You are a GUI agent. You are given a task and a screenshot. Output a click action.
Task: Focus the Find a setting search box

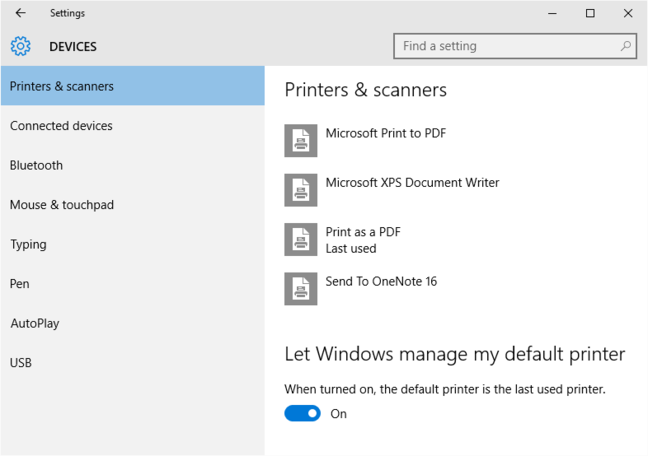[515, 46]
